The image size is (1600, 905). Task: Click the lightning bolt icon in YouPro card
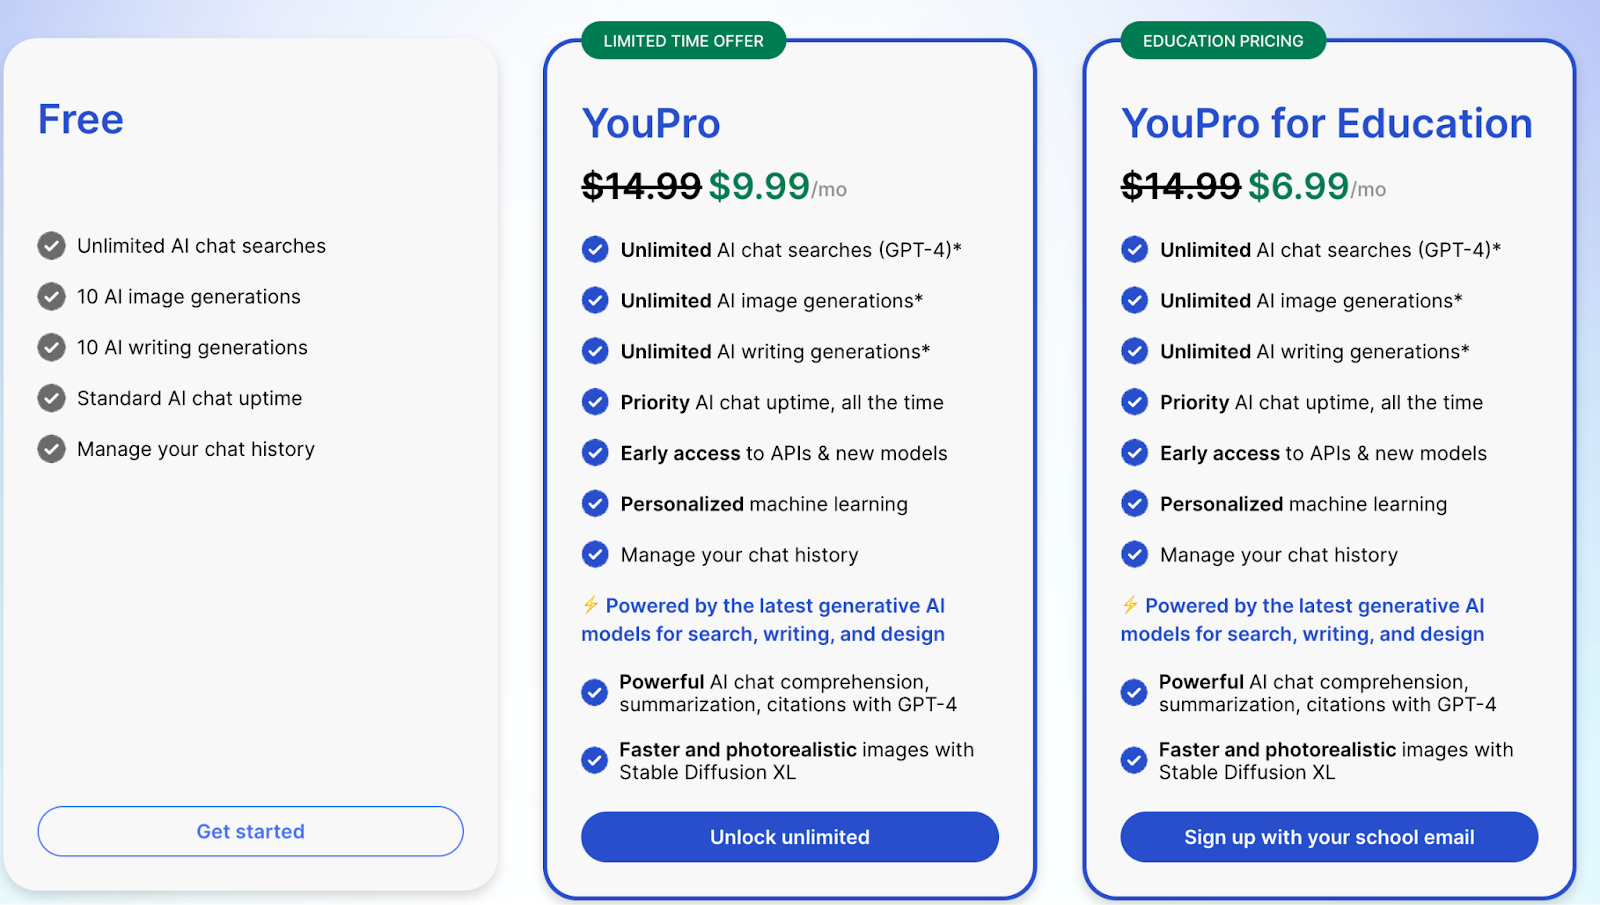[590, 605]
